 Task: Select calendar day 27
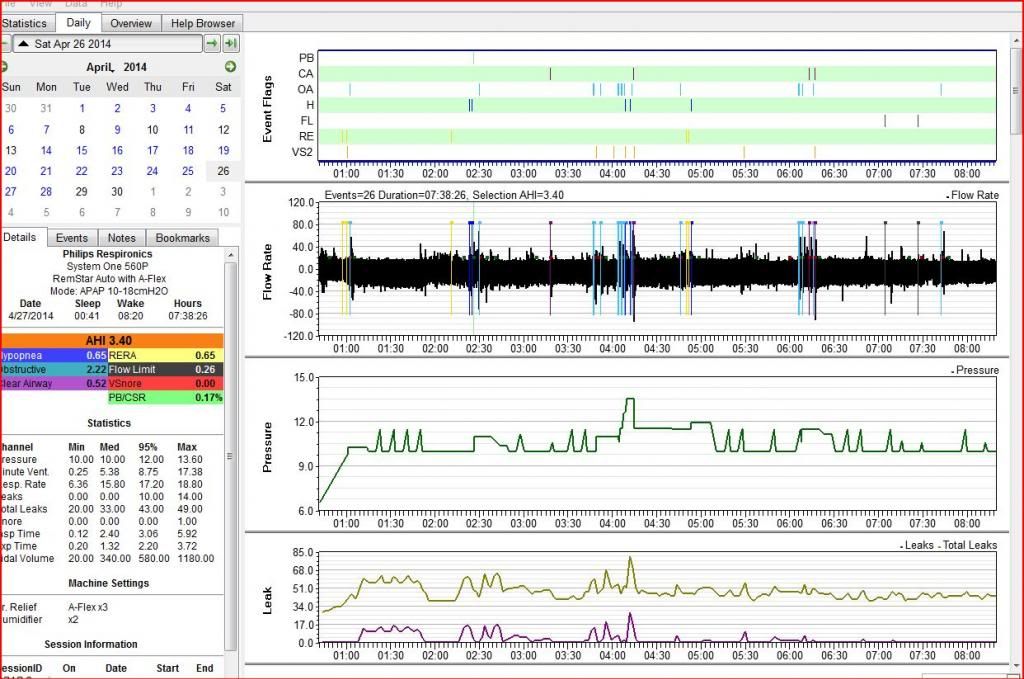click(x=11, y=192)
